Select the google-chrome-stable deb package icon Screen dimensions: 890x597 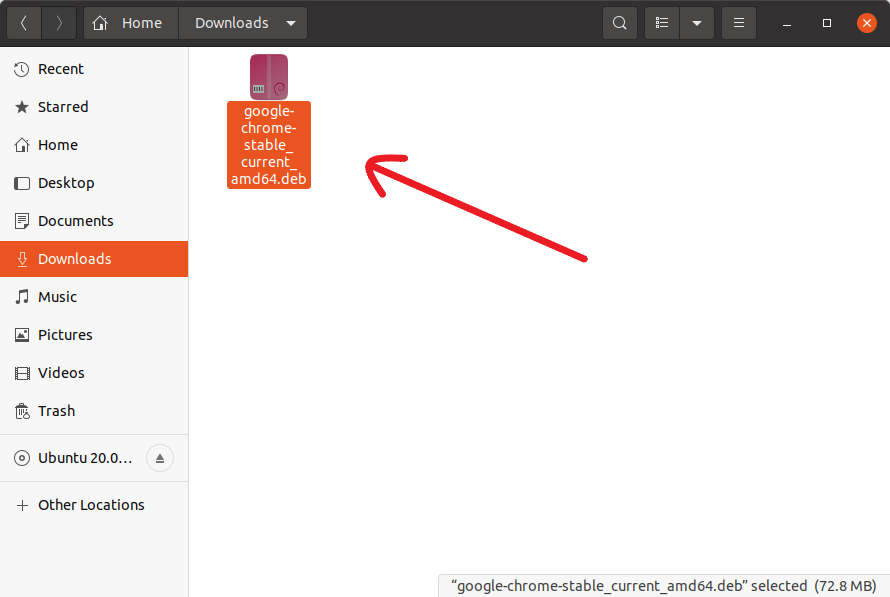(269, 77)
